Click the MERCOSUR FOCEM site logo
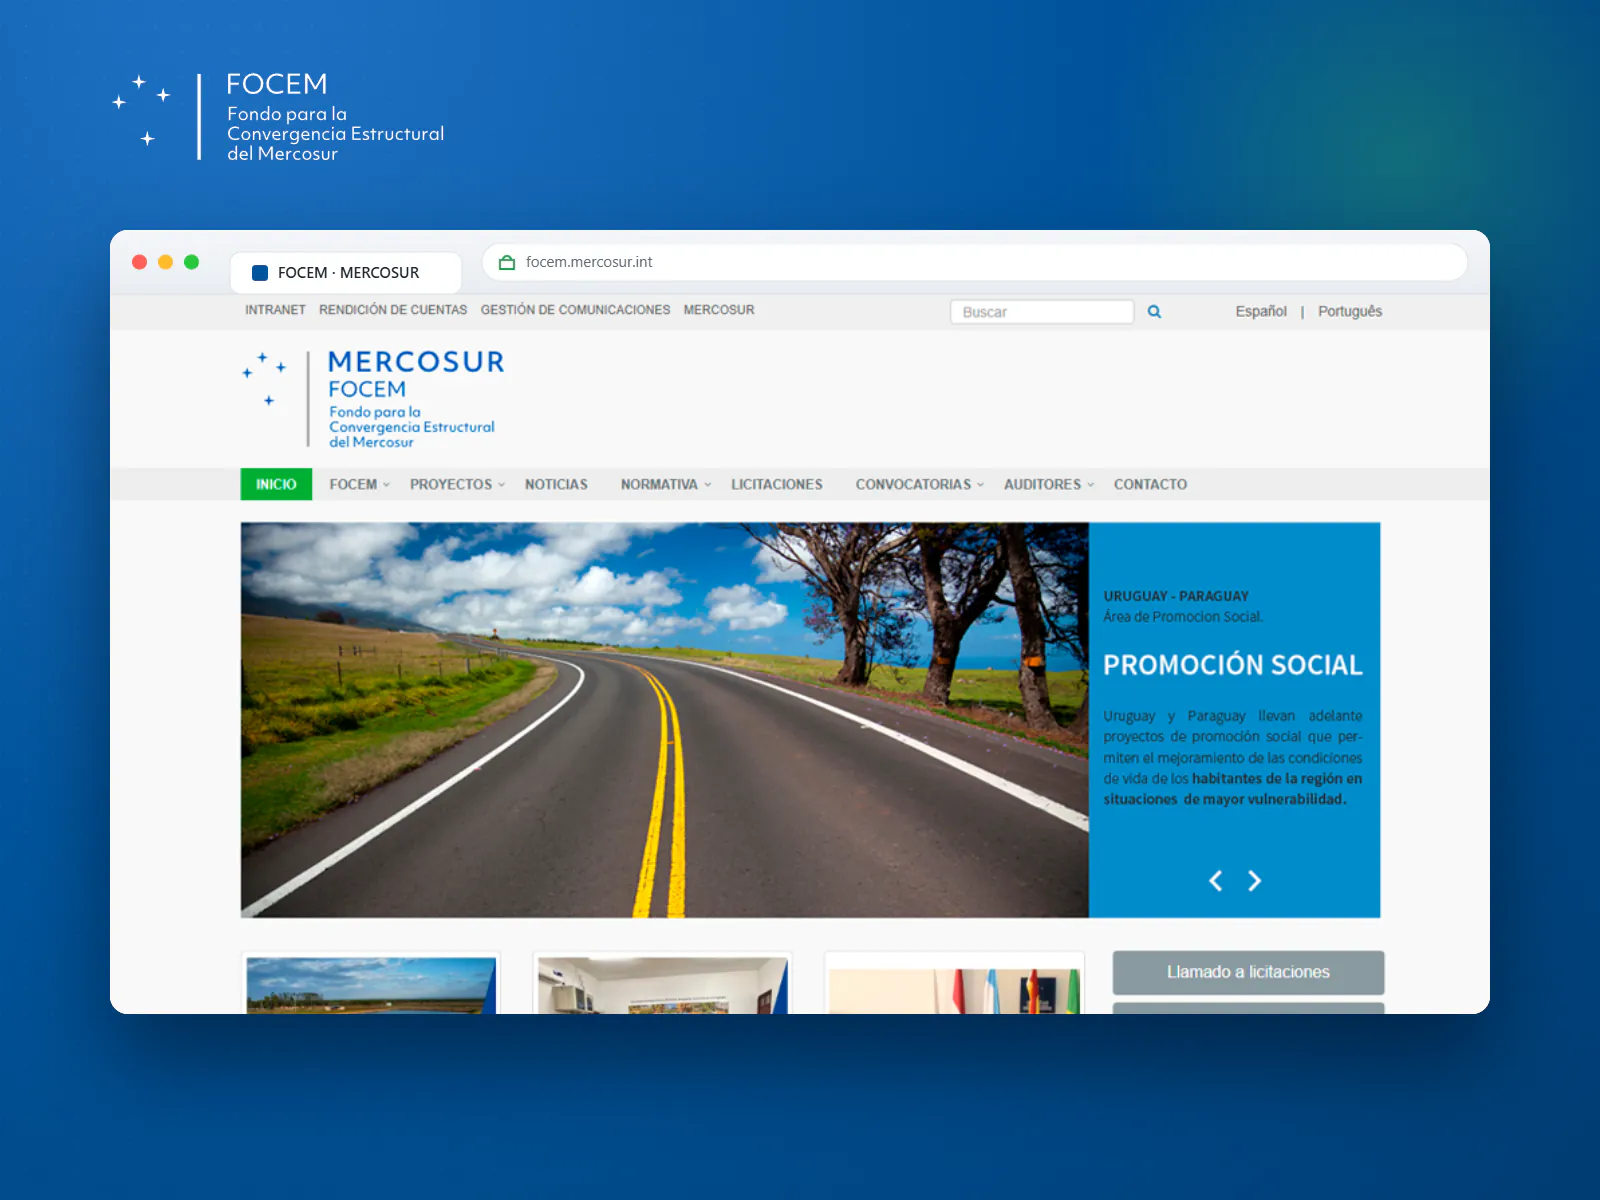Viewport: 1600px width, 1200px height. click(373, 398)
